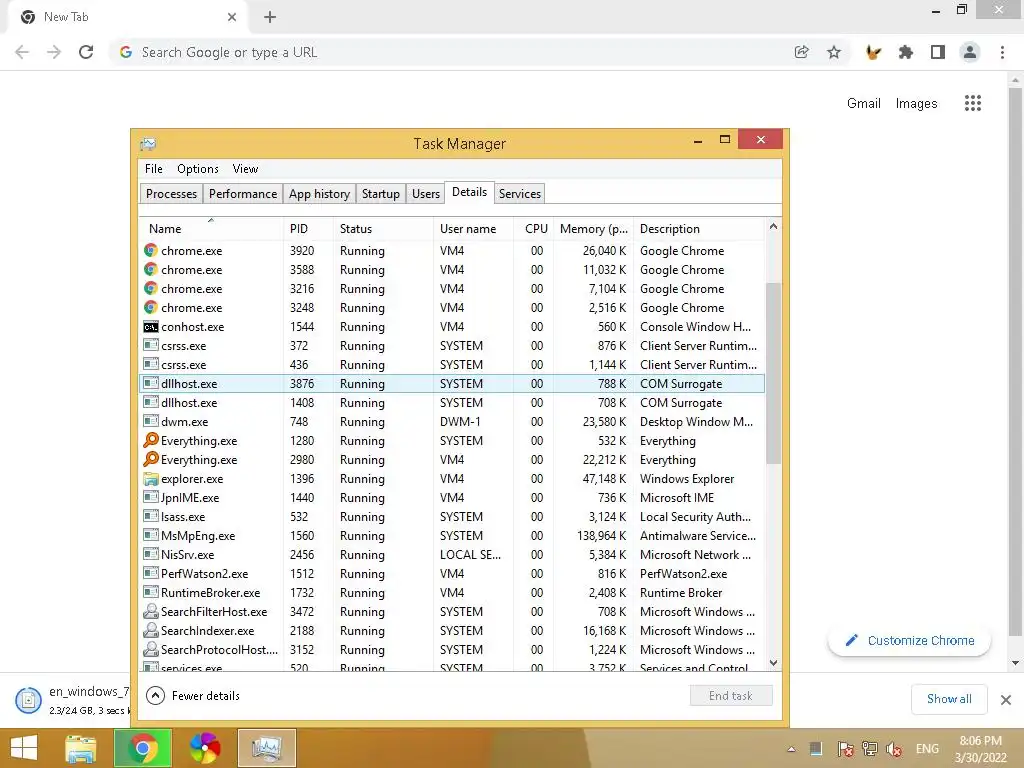Image resolution: width=1024 pixels, height=768 pixels.
Task: Open the Options menu in Task Manager
Action: [198, 168]
